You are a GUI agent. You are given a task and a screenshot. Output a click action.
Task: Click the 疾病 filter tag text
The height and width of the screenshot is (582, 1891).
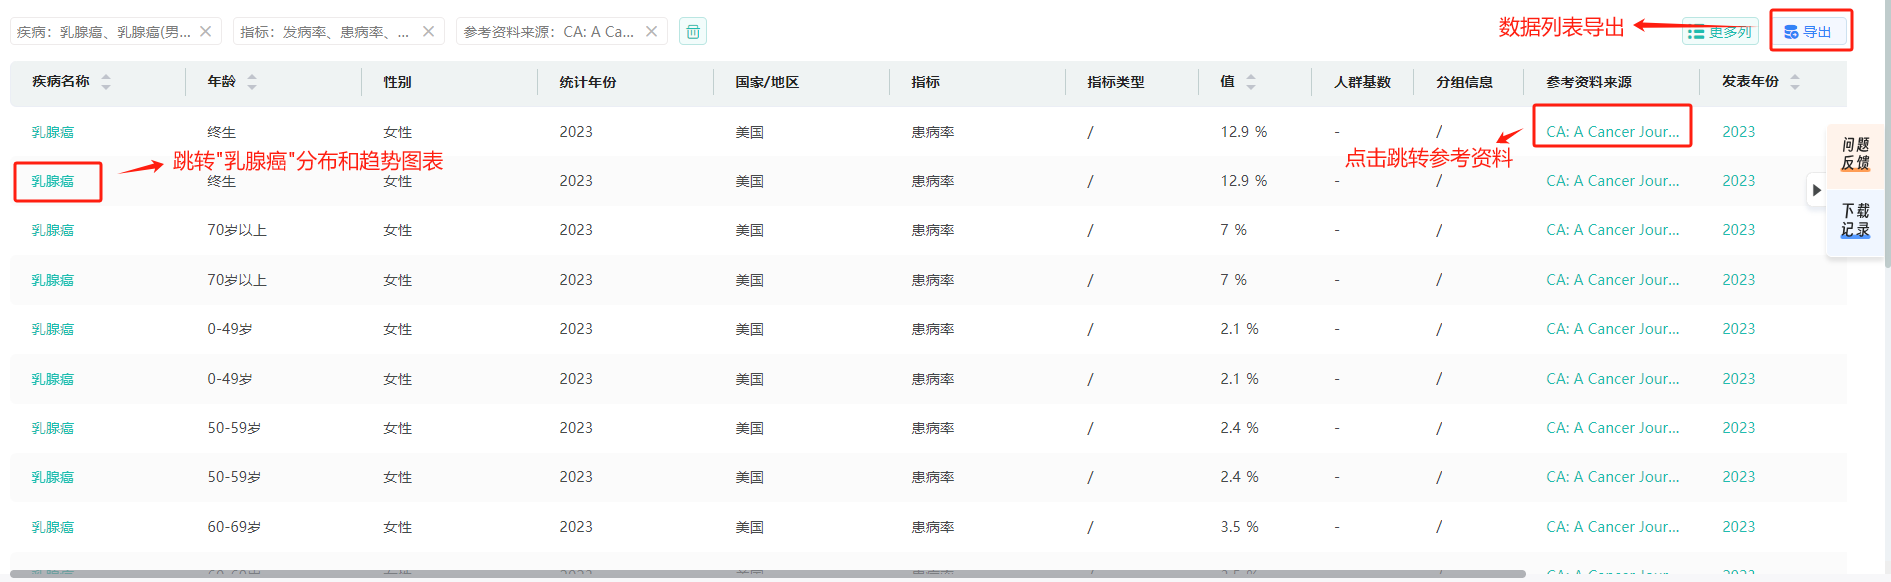click(x=104, y=32)
